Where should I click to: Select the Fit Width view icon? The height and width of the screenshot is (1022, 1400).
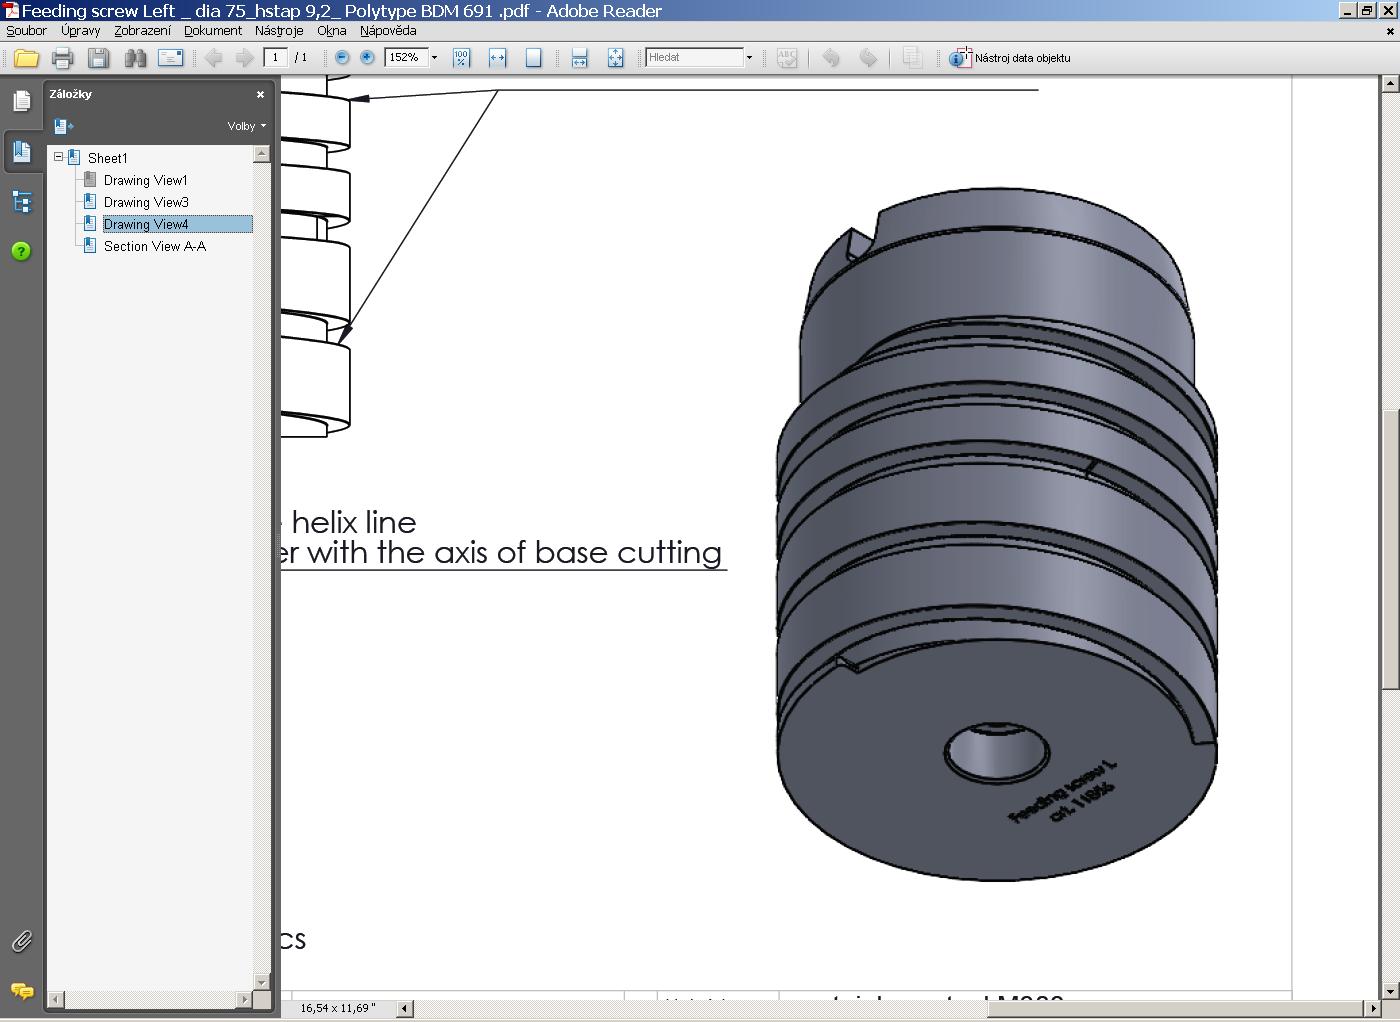pyautogui.click(x=497, y=58)
